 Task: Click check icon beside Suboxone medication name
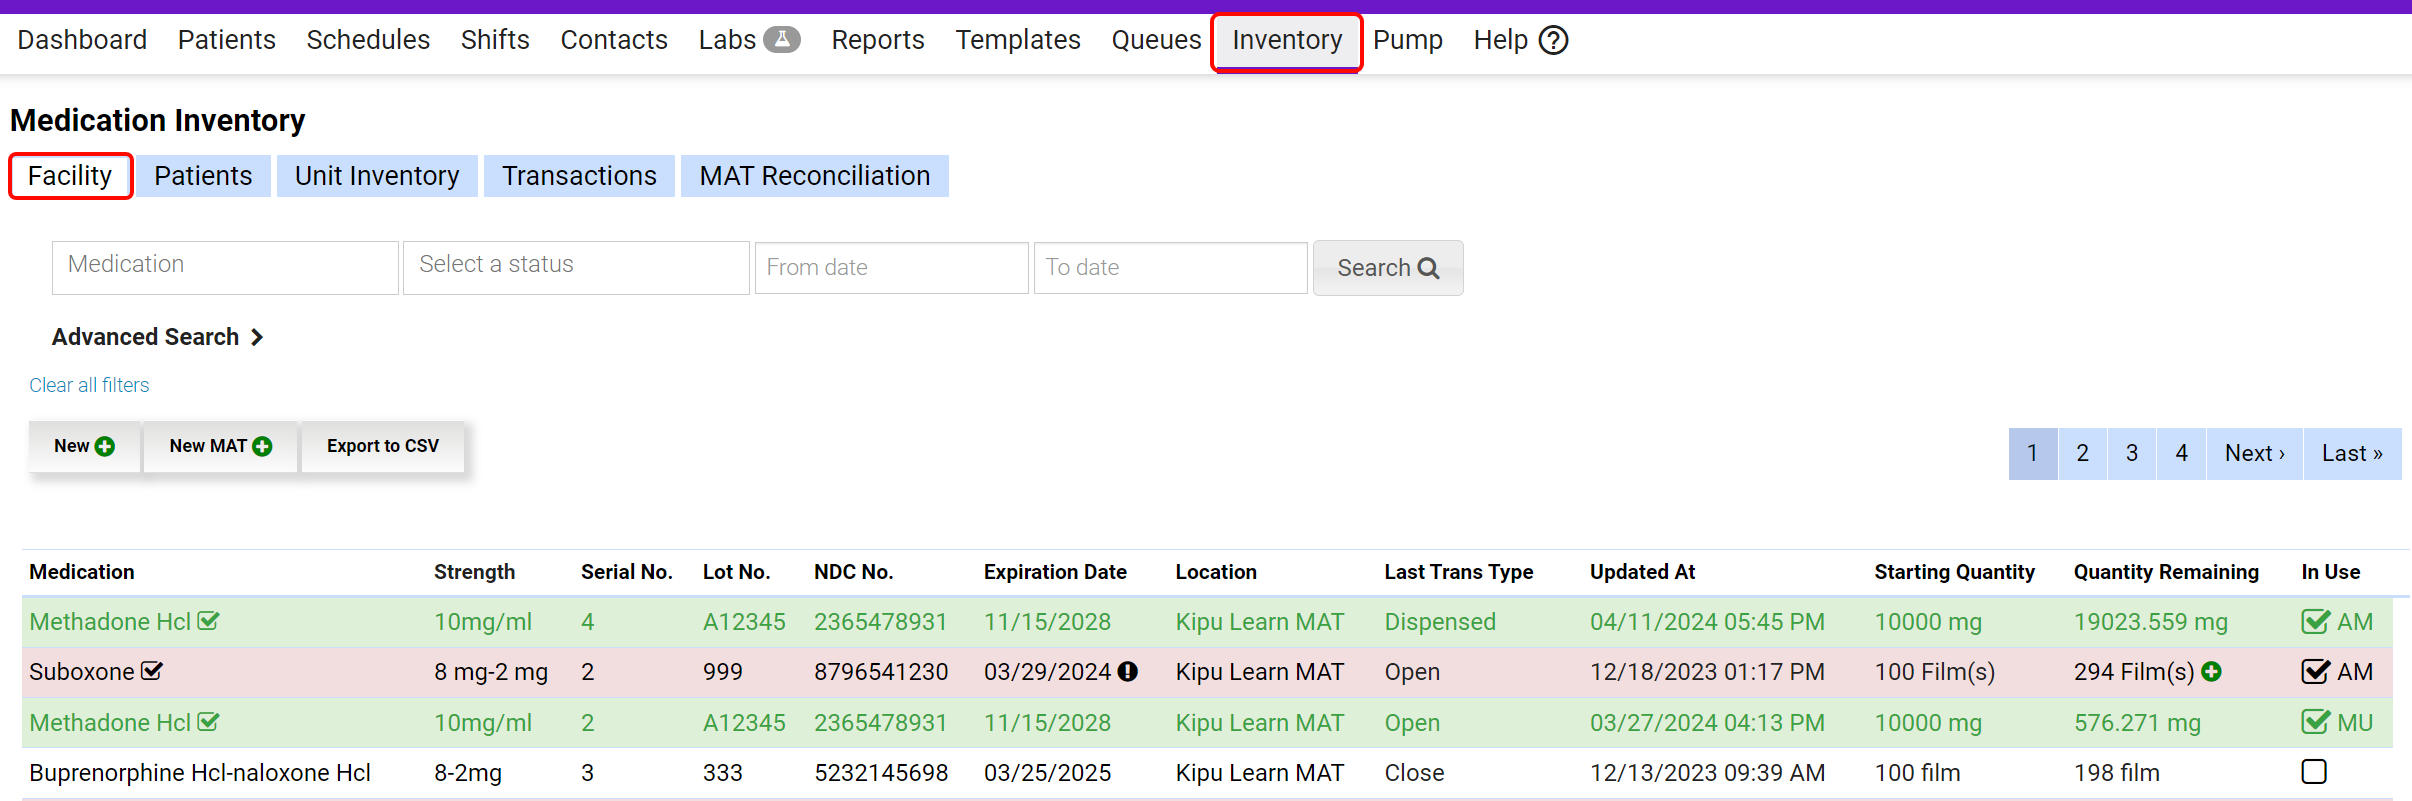pyautogui.click(x=152, y=671)
